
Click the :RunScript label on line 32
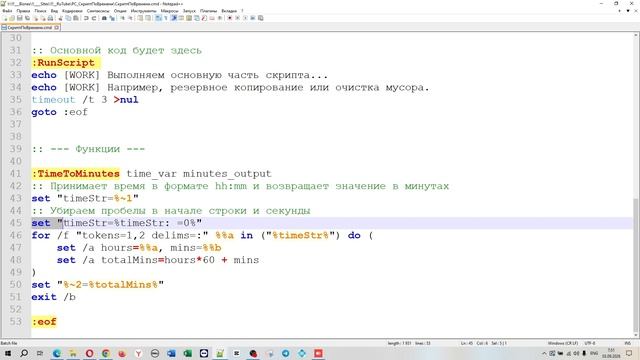63,62
